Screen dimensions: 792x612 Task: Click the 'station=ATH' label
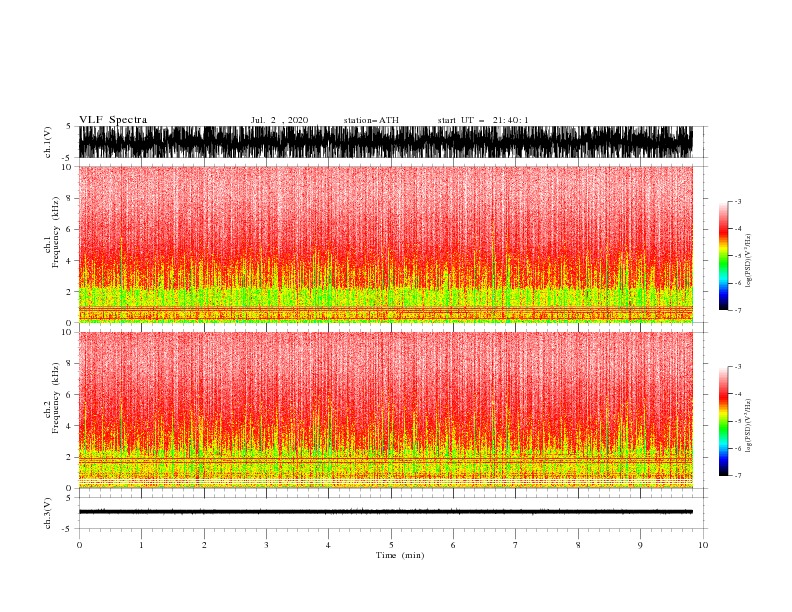[371, 120]
